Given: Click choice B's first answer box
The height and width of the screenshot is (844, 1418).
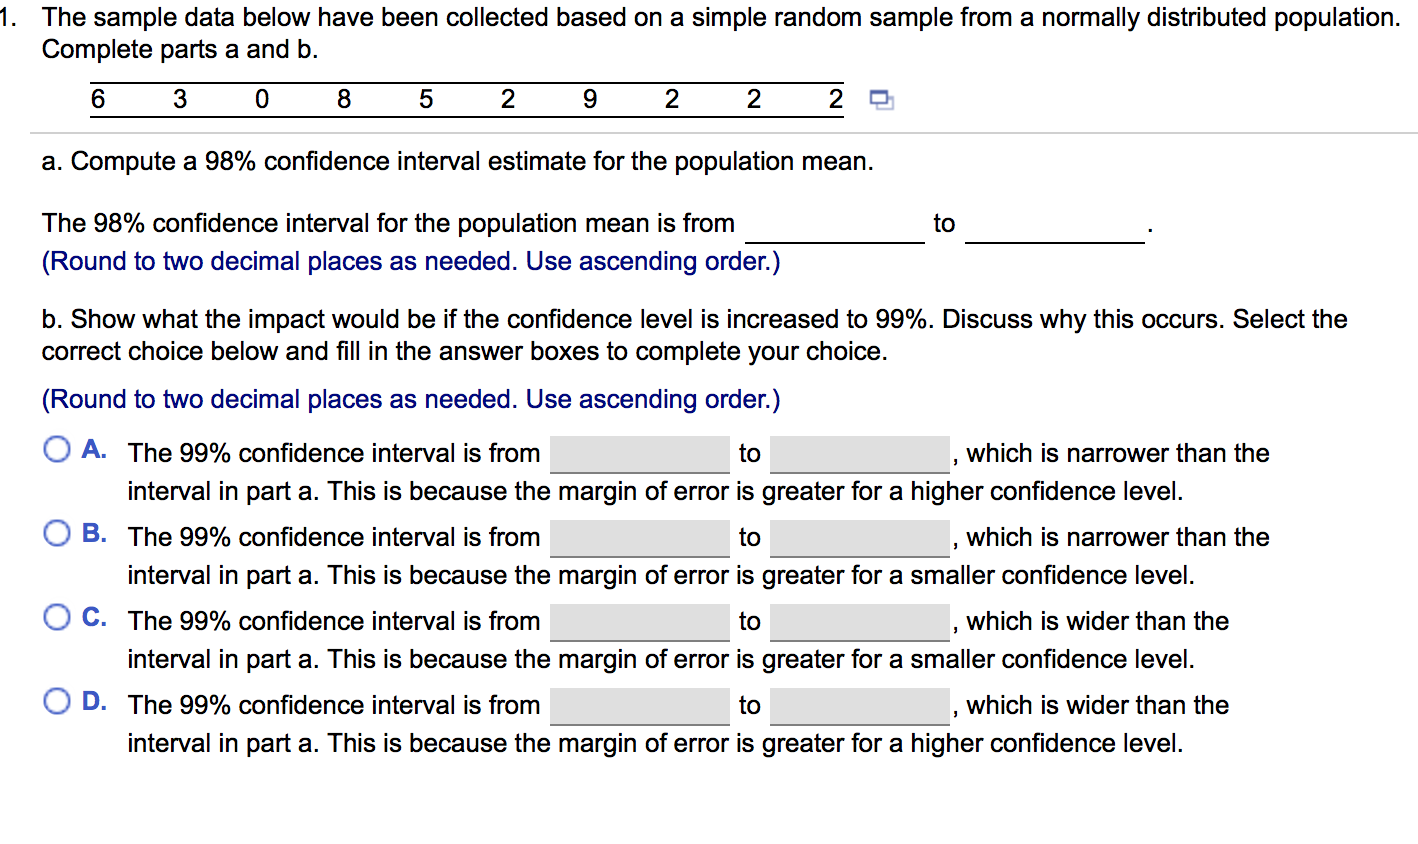Looking at the screenshot, I should tap(639, 537).
